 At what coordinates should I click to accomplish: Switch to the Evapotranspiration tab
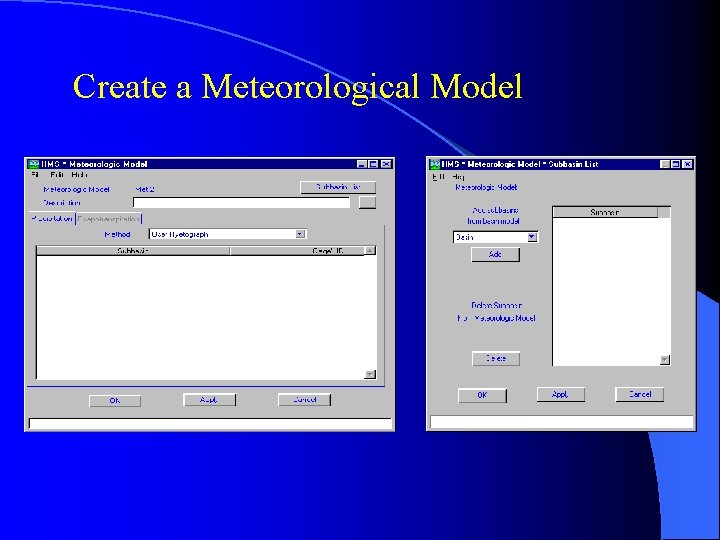[109, 219]
